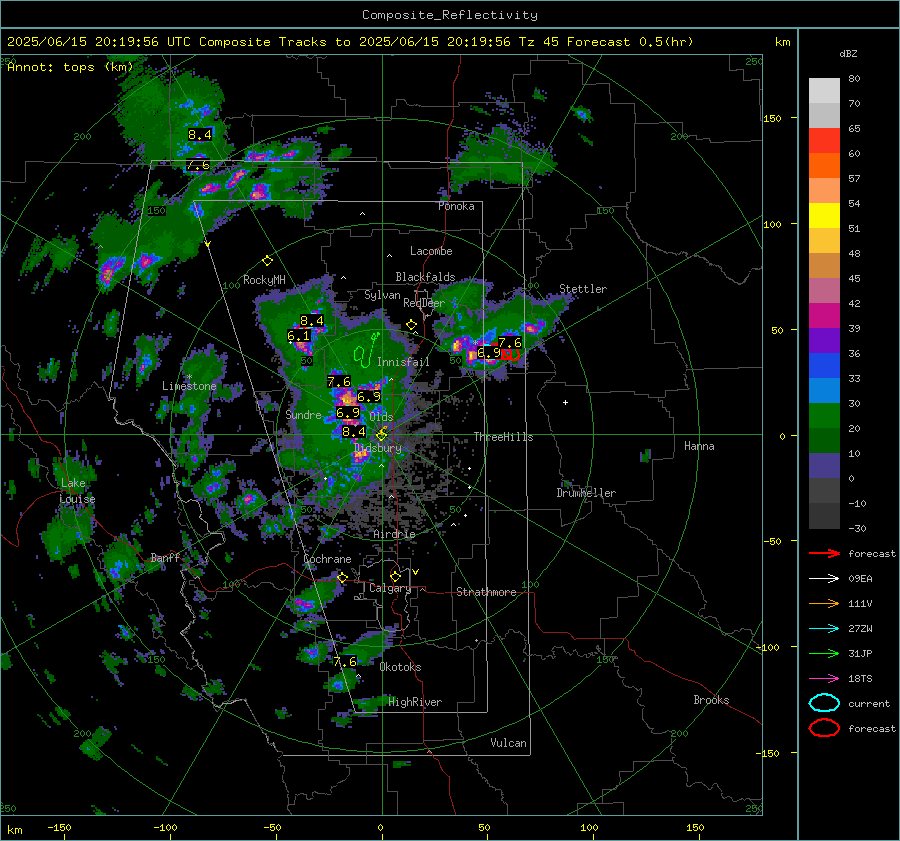Select the magenta color band in dBZ legend

click(x=824, y=316)
